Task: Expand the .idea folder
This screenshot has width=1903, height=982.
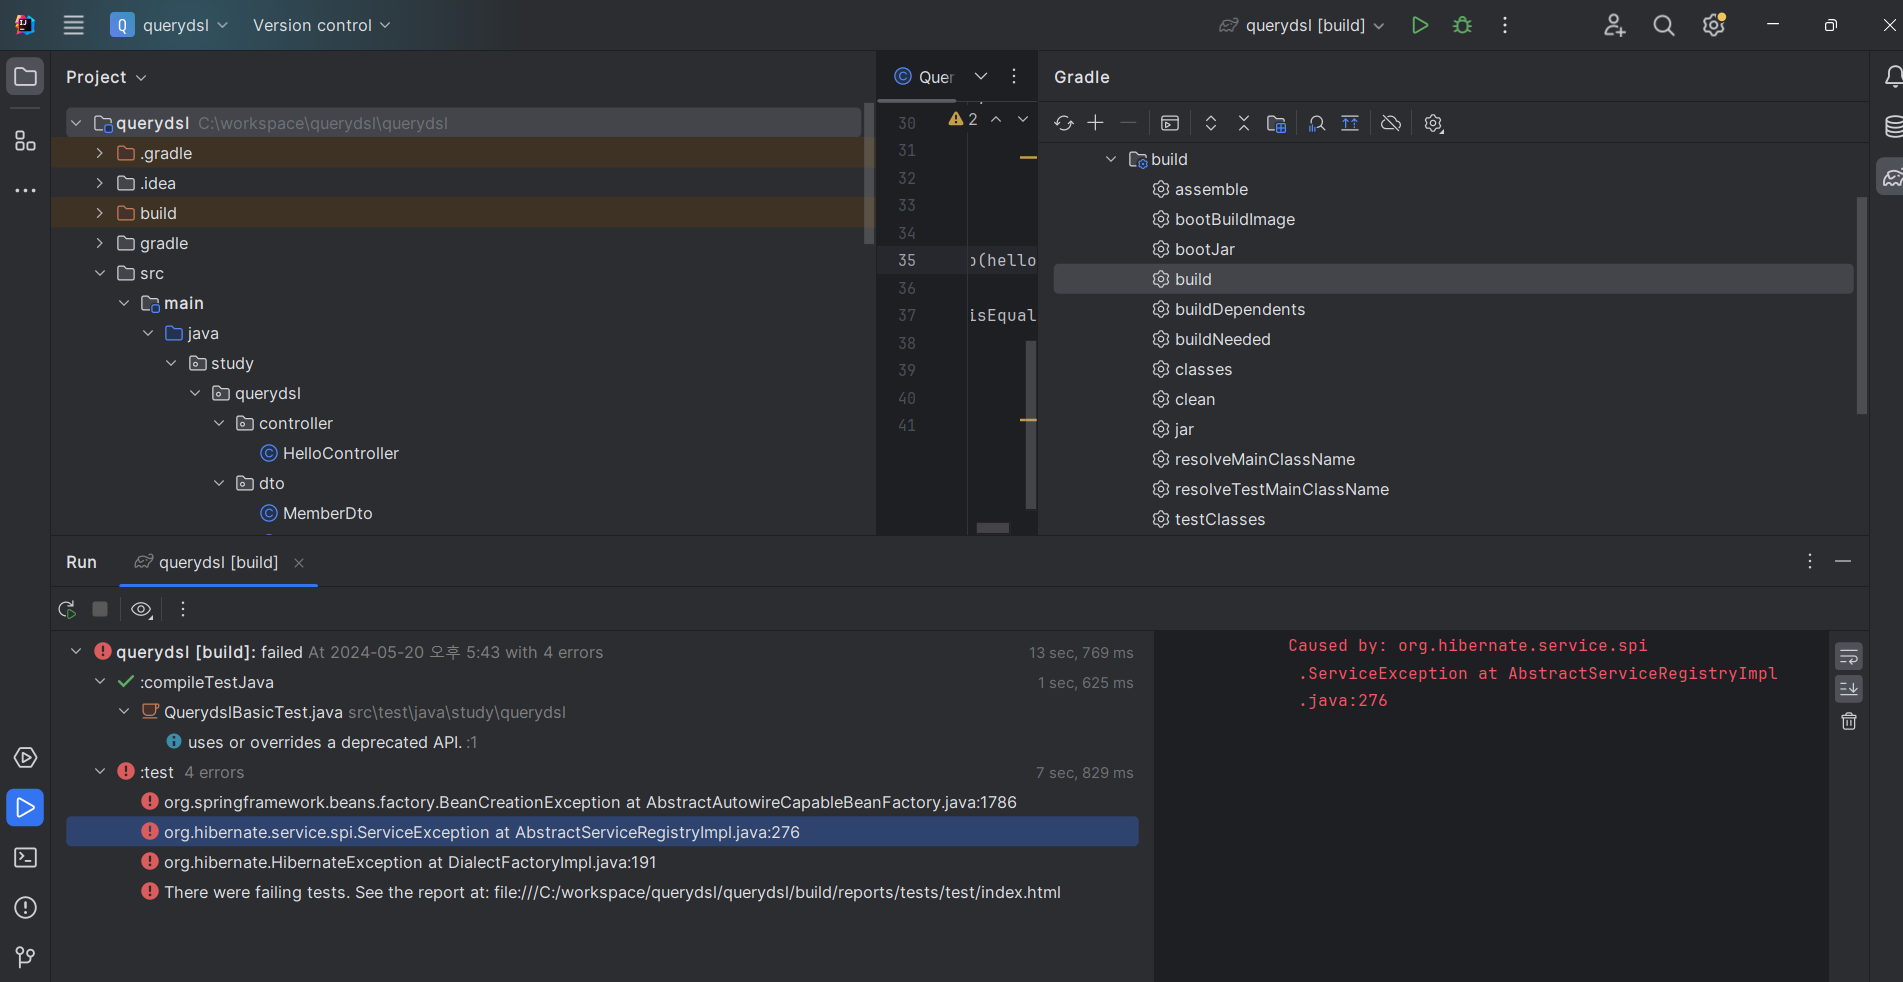Action: [x=99, y=183]
